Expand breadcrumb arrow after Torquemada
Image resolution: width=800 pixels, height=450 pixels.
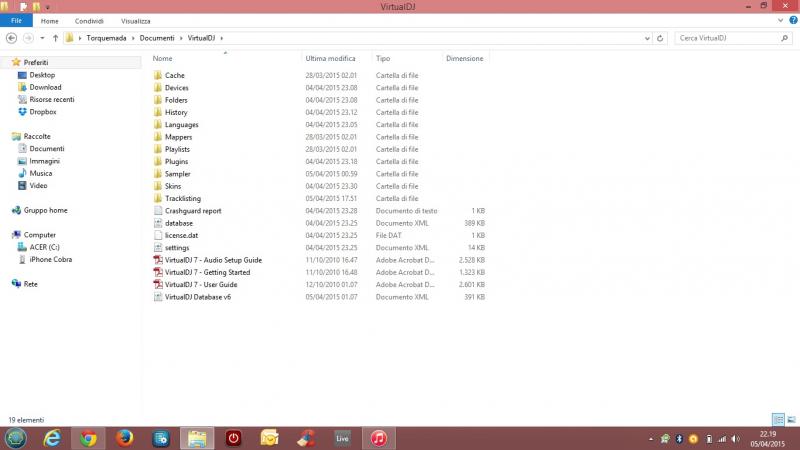133,38
